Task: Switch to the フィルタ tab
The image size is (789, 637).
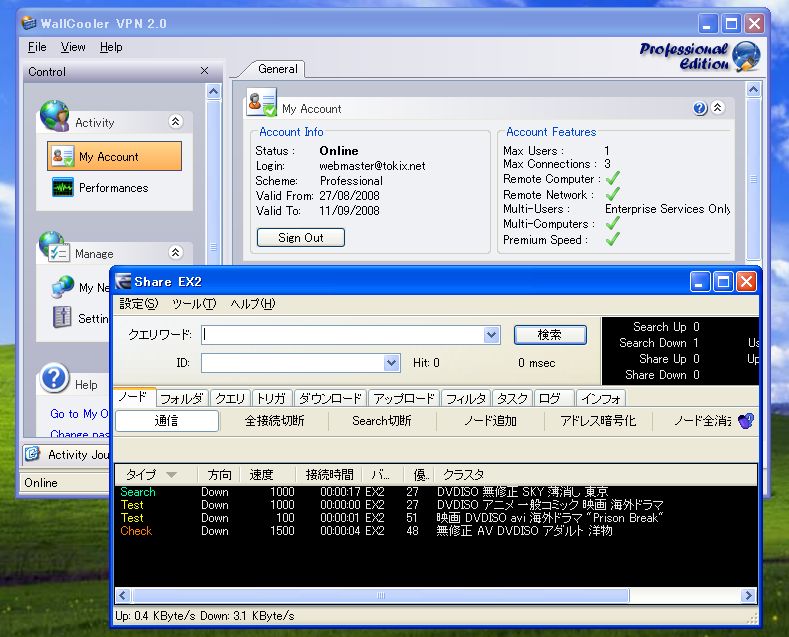Action: [466, 399]
